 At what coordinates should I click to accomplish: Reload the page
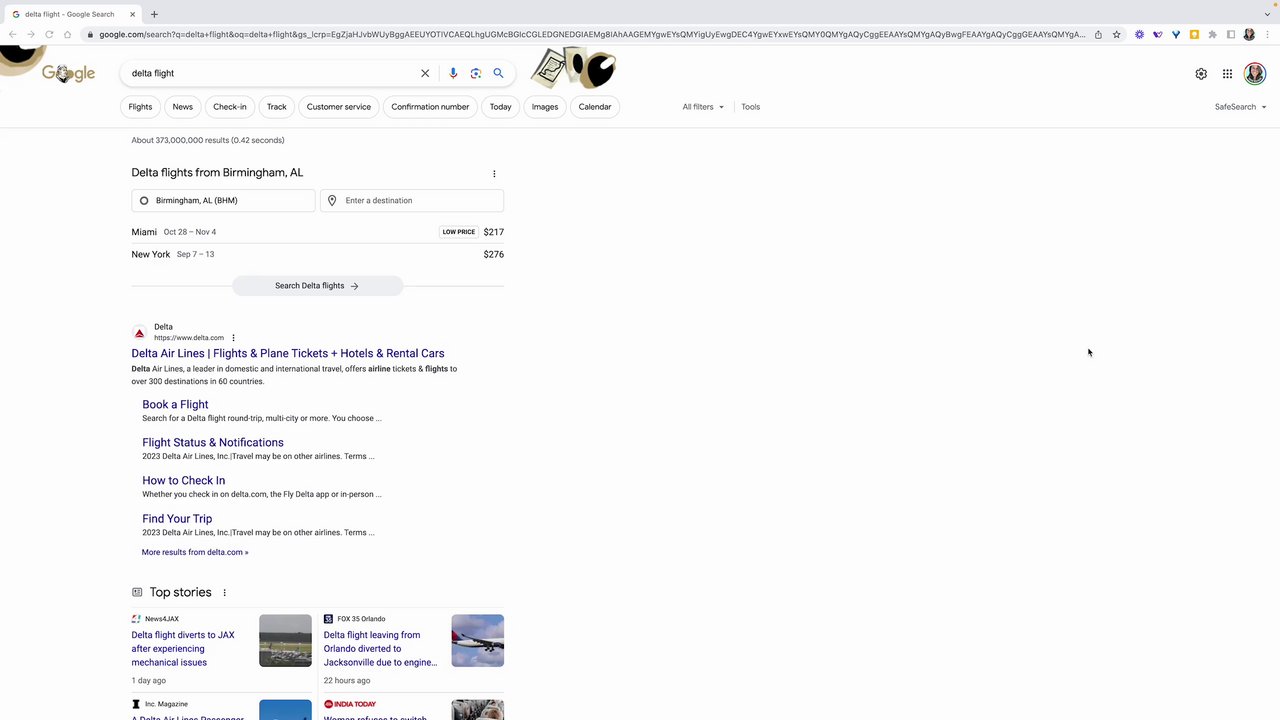tap(49, 34)
